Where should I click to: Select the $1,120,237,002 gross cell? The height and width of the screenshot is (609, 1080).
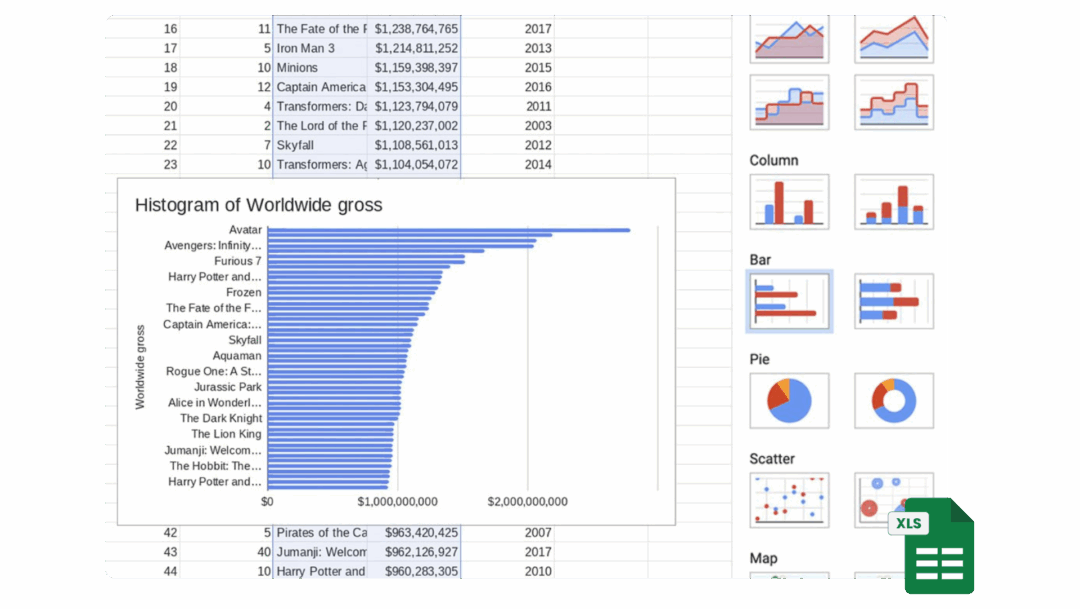(414, 126)
